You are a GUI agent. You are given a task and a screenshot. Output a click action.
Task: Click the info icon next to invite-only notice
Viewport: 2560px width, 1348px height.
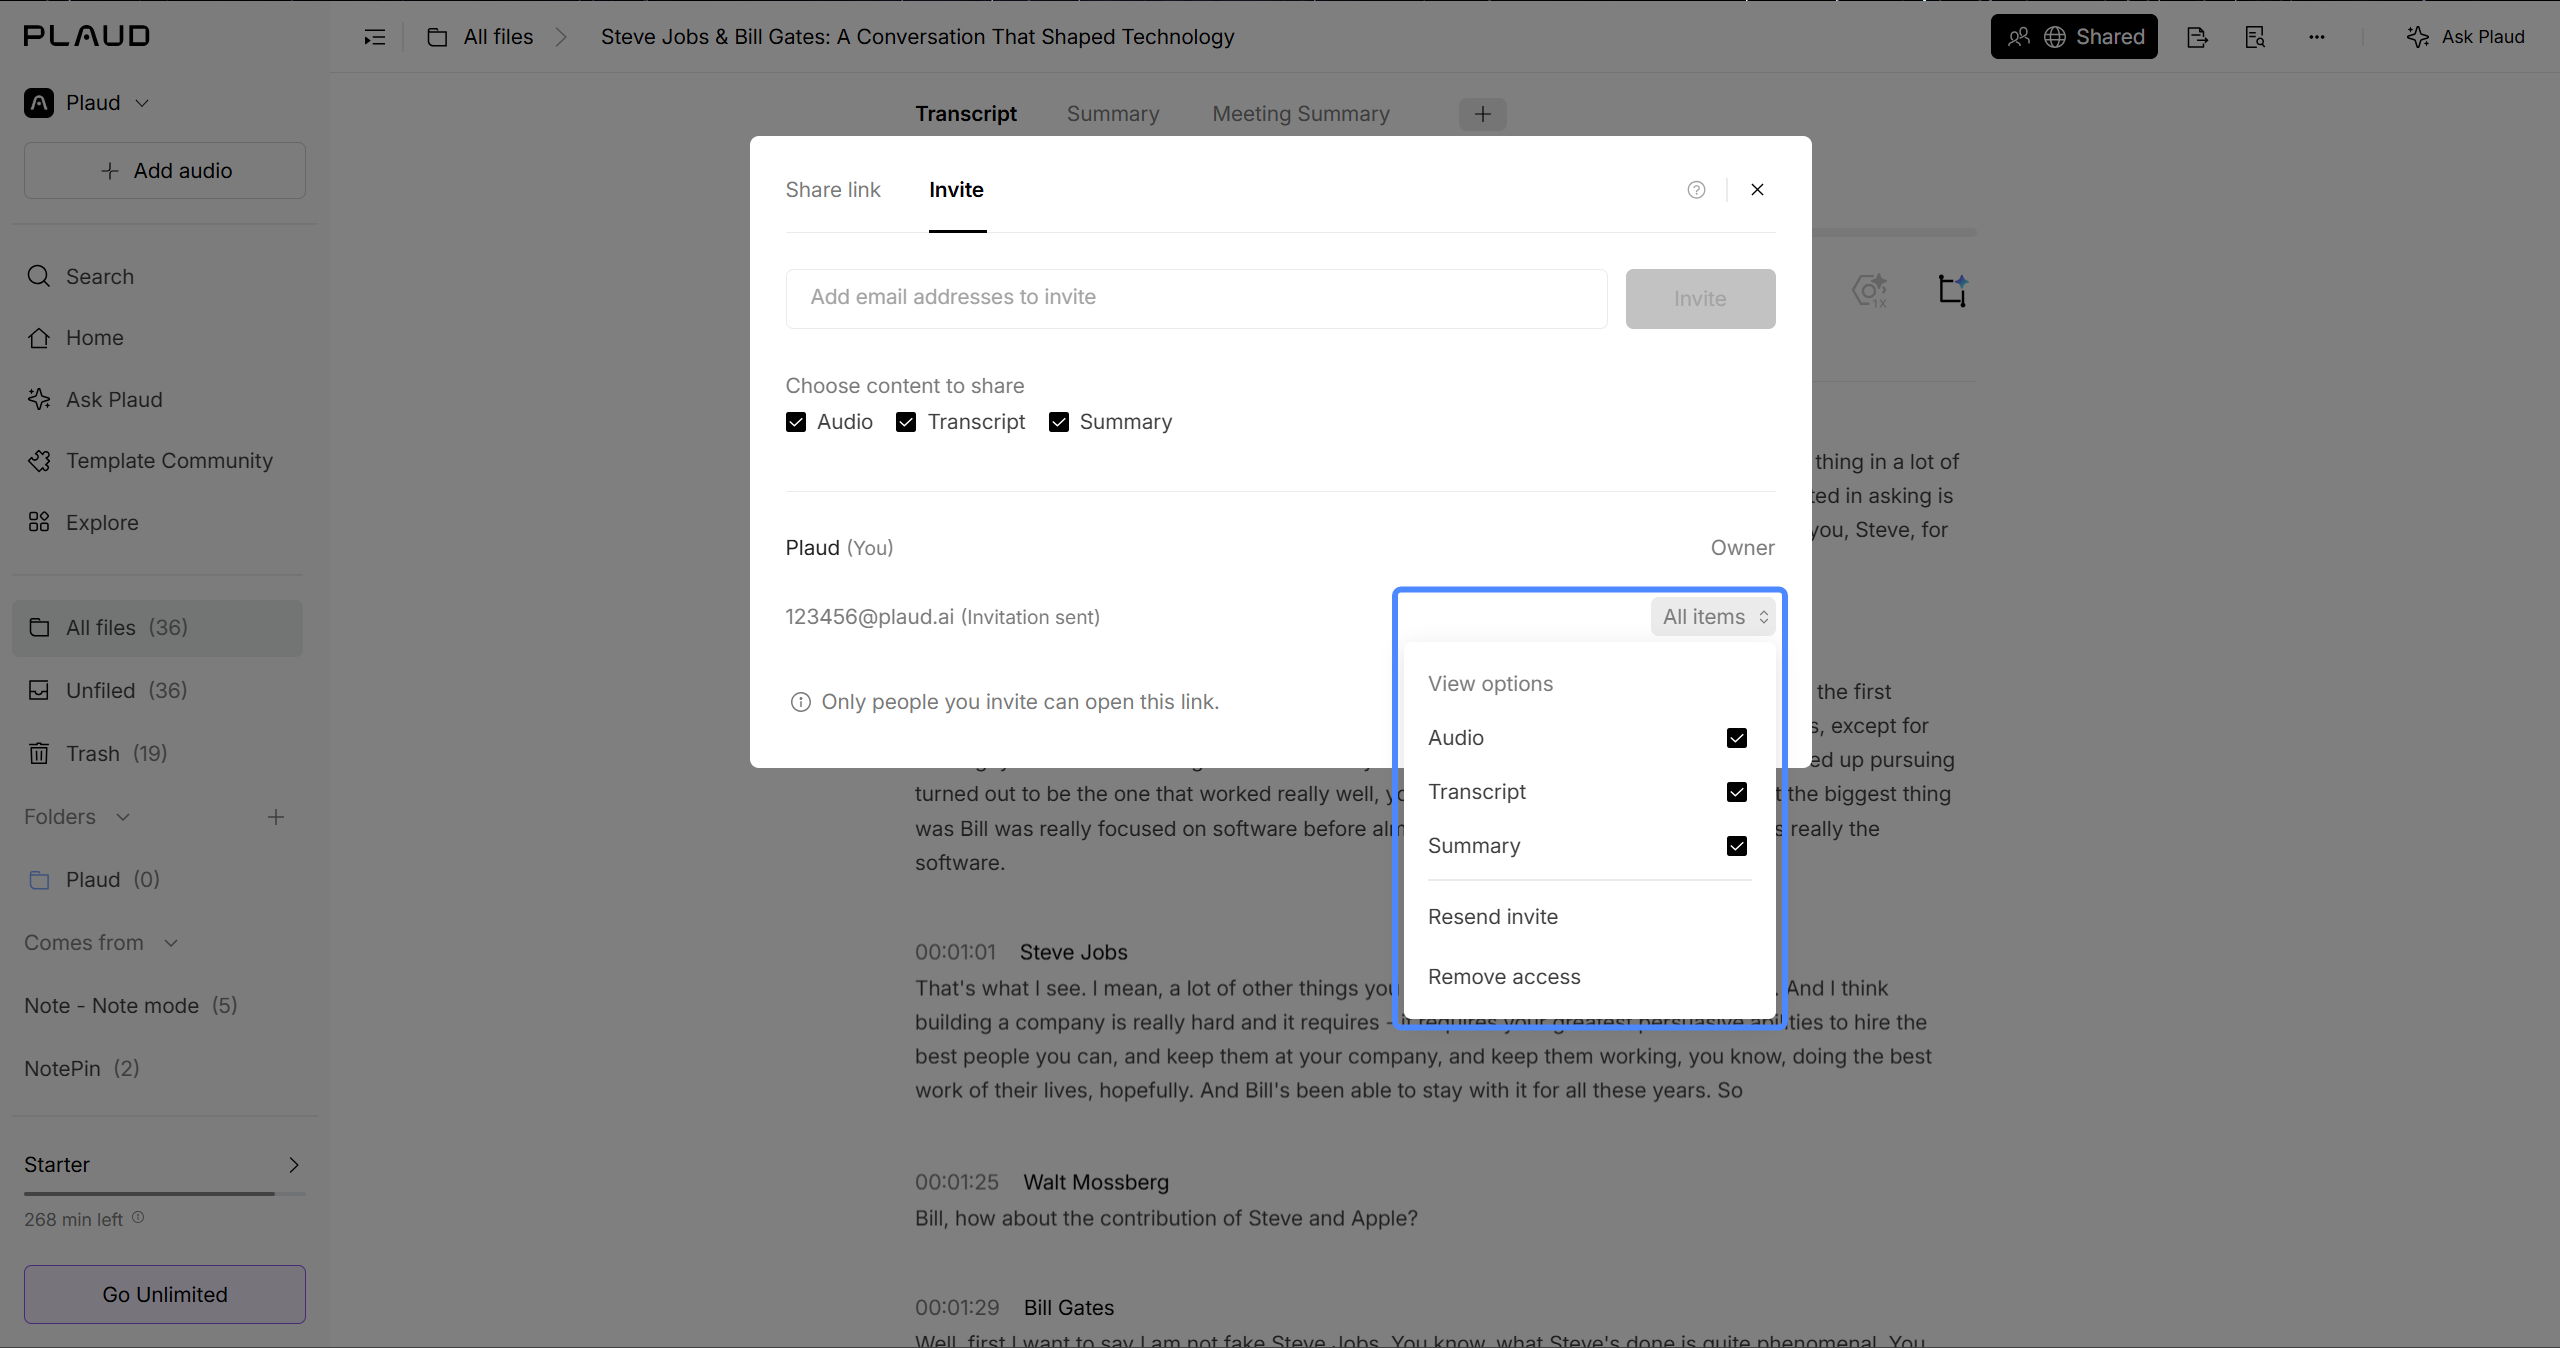(800, 702)
